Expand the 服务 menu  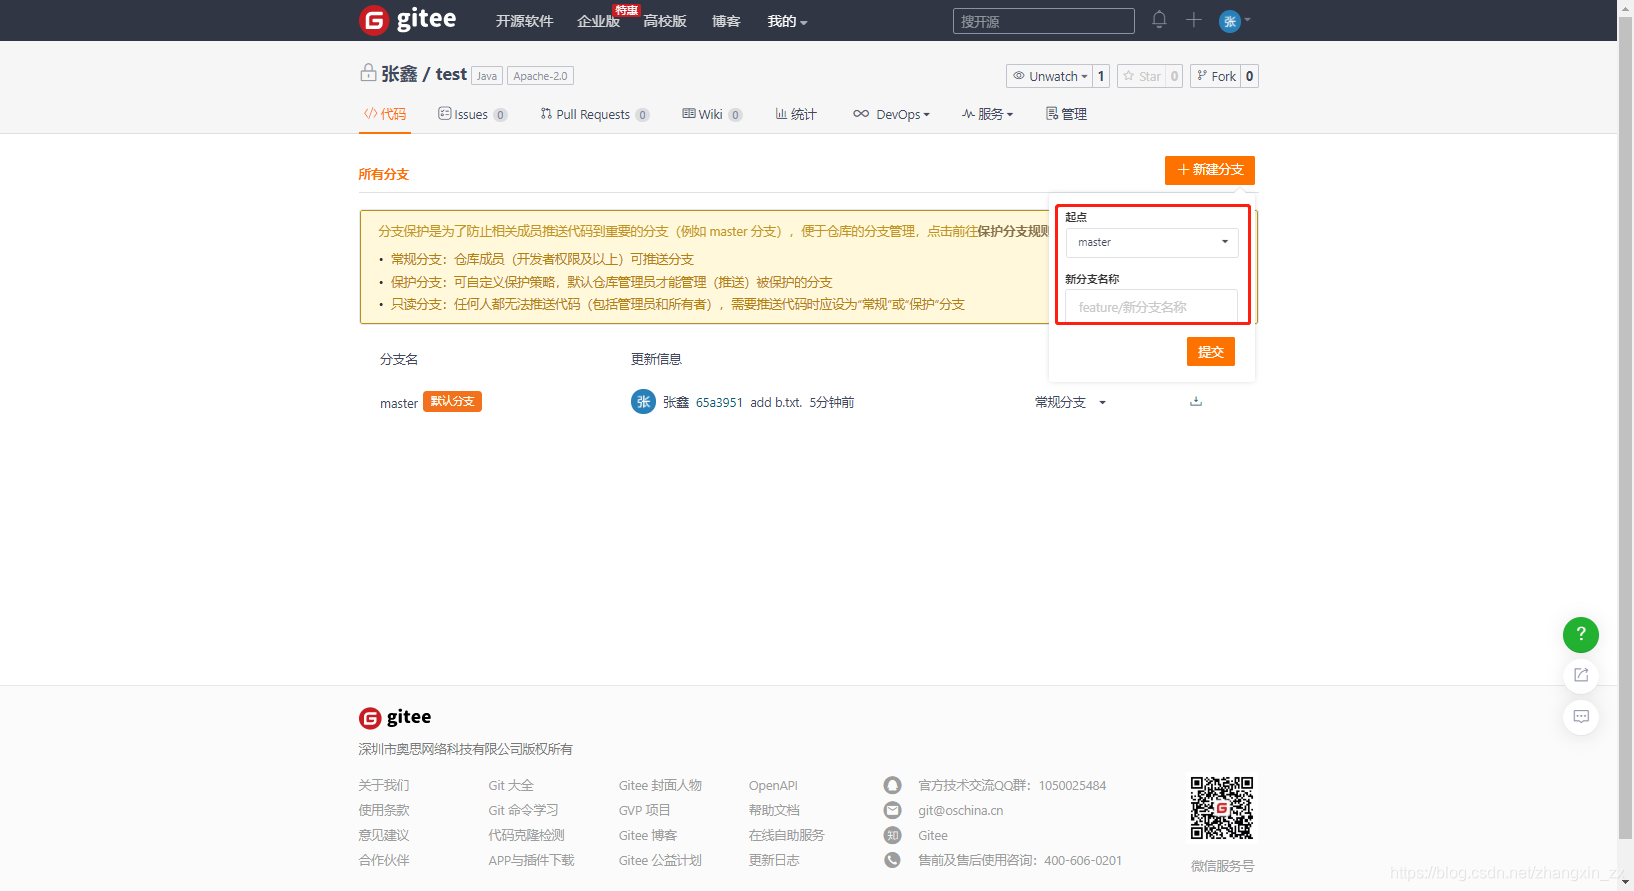click(987, 114)
